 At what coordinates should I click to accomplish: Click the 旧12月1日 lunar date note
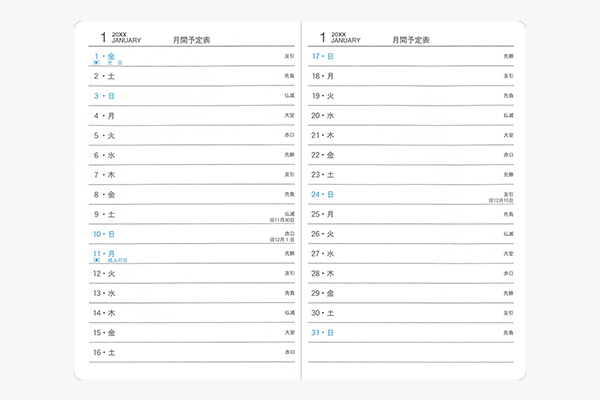click(x=283, y=240)
